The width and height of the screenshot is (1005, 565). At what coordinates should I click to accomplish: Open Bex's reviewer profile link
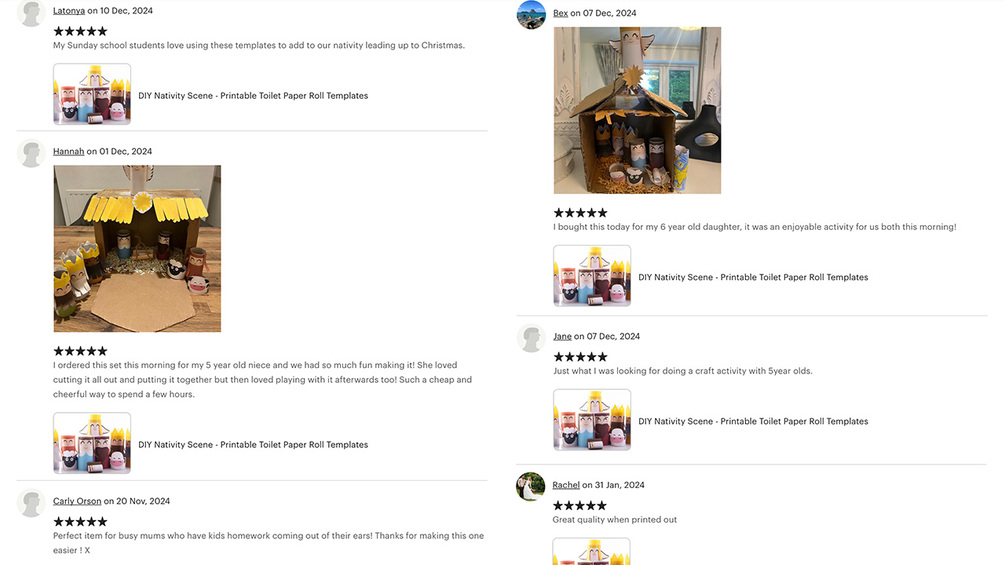pos(560,13)
